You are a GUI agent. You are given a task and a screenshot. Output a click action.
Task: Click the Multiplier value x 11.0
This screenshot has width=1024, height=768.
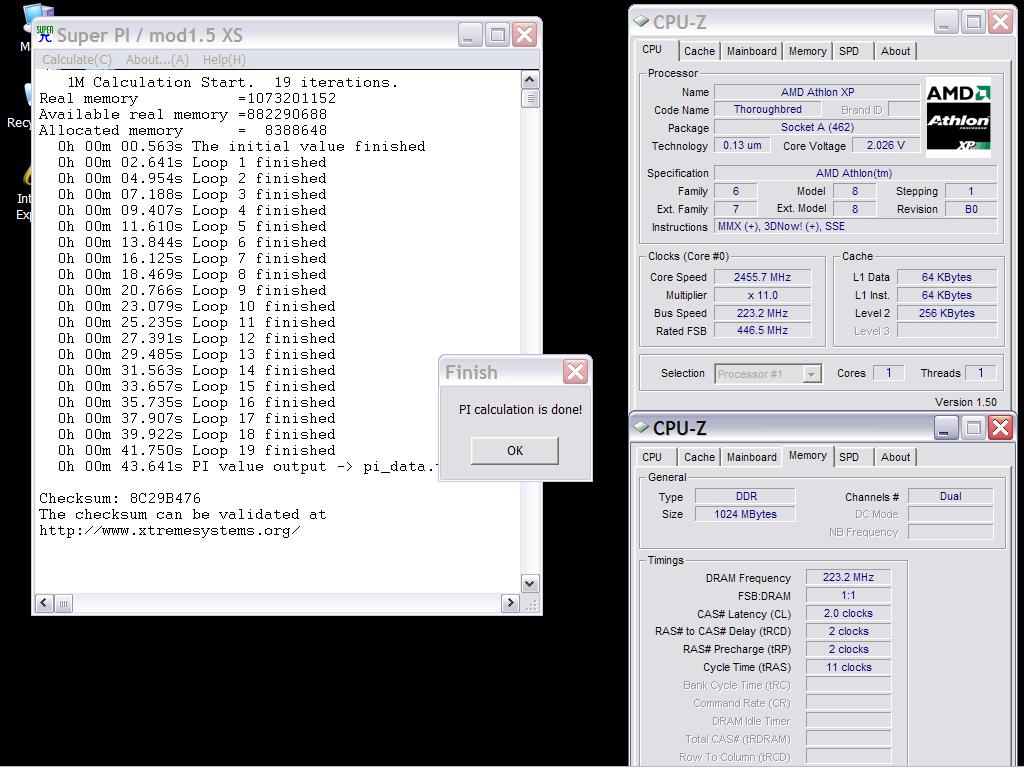click(762, 295)
